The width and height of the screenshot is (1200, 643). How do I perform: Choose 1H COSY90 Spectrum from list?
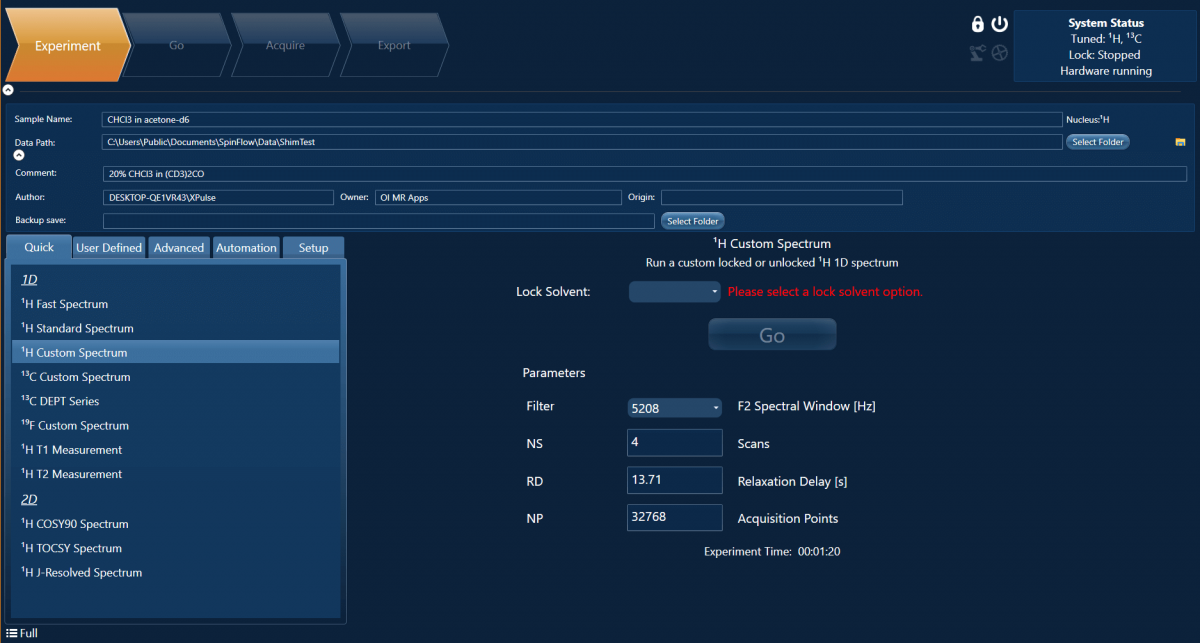pyautogui.click(x=75, y=524)
